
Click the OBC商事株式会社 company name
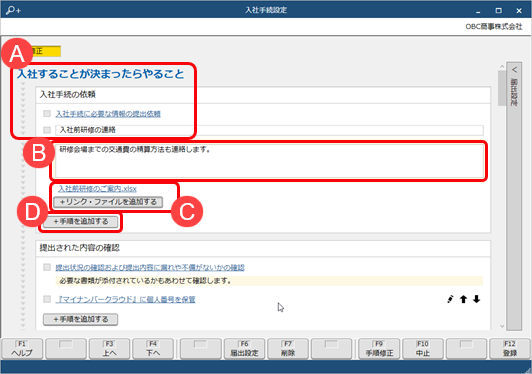[x=494, y=26]
